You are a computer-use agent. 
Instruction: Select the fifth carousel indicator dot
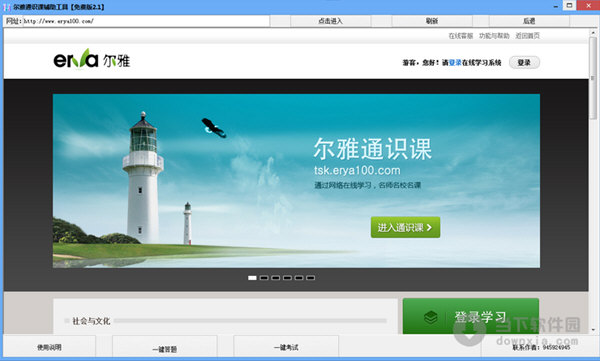click(299, 278)
